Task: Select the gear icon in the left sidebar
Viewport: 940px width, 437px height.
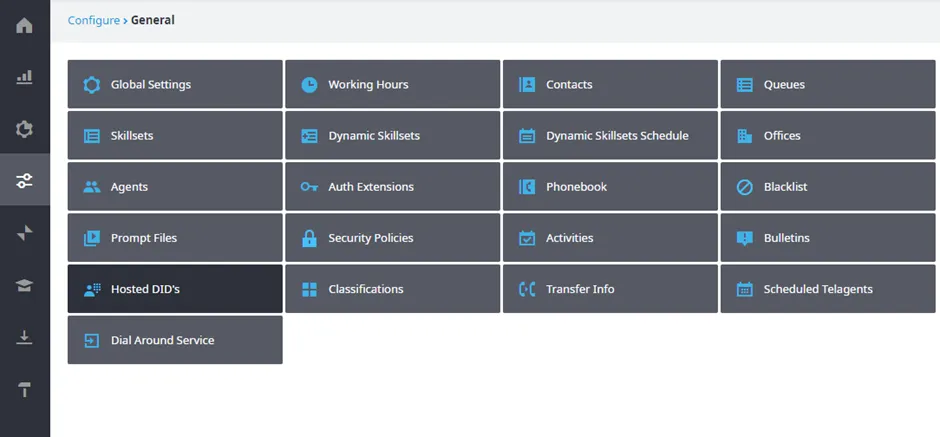Action: [x=24, y=129]
